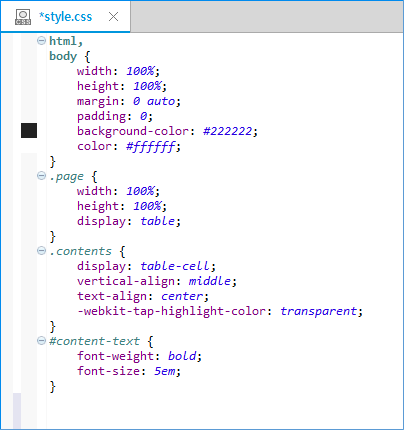Click 'height: 100%' under .page
Viewport: 404px width, 430px height.
point(122,206)
